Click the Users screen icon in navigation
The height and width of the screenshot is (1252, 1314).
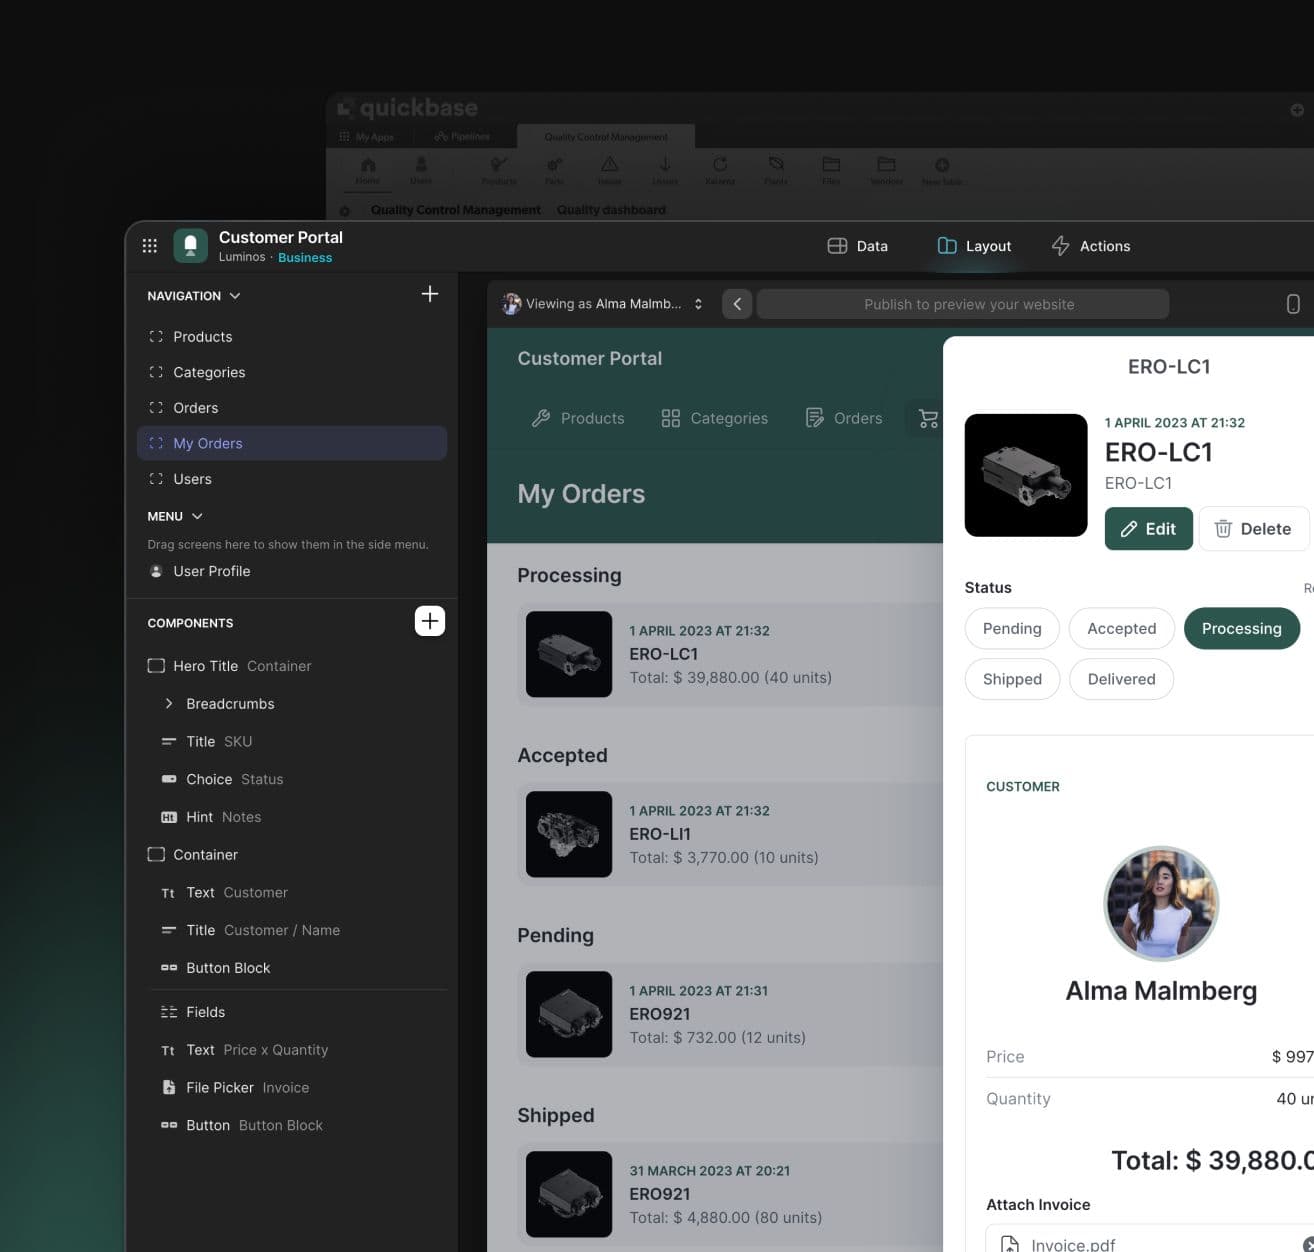[x=156, y=479]
